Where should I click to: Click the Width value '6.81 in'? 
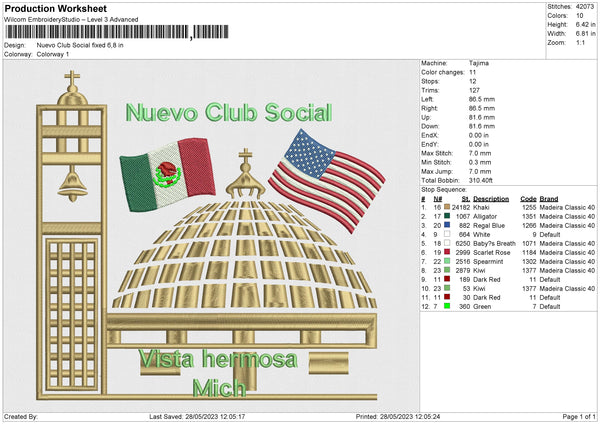585,34
